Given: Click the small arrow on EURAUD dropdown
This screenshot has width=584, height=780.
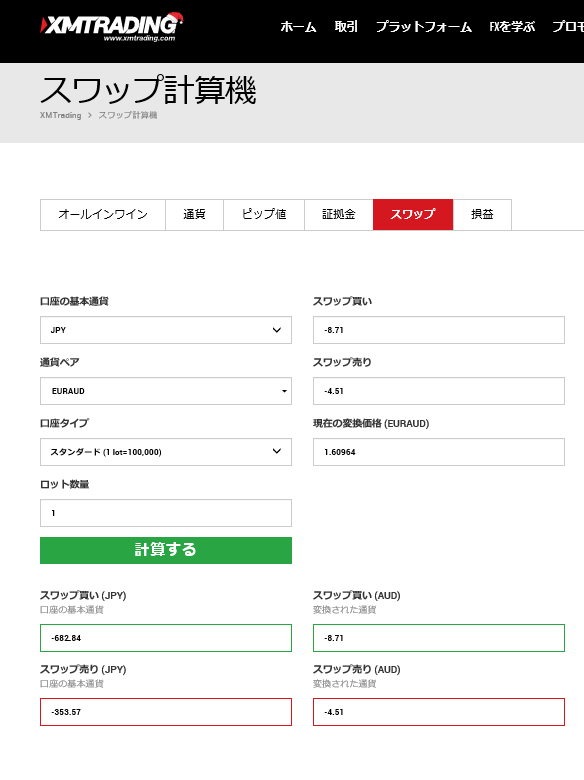Looking at the screenshot, I should pos(284,391).
